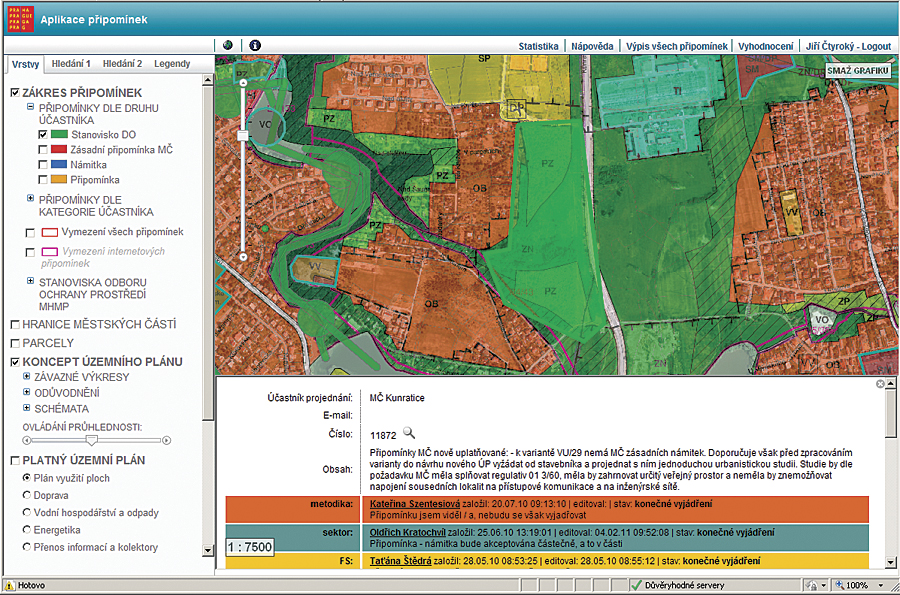Open the Statistika menu item

tap(538, 46)
